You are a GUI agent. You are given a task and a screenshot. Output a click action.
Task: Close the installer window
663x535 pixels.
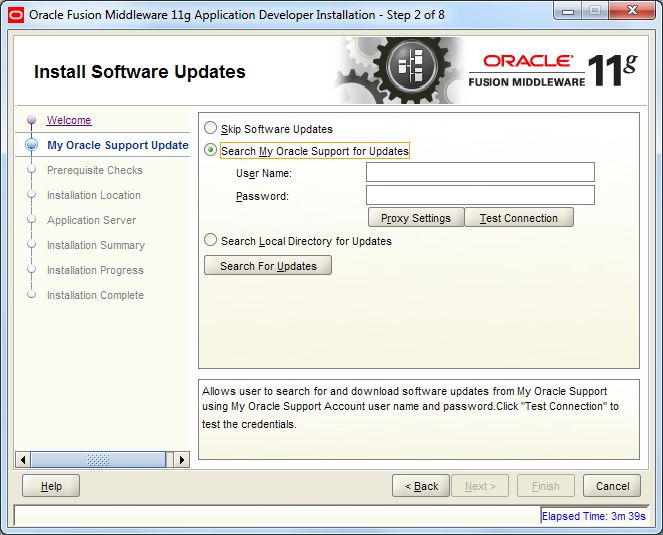pos(632,11)
